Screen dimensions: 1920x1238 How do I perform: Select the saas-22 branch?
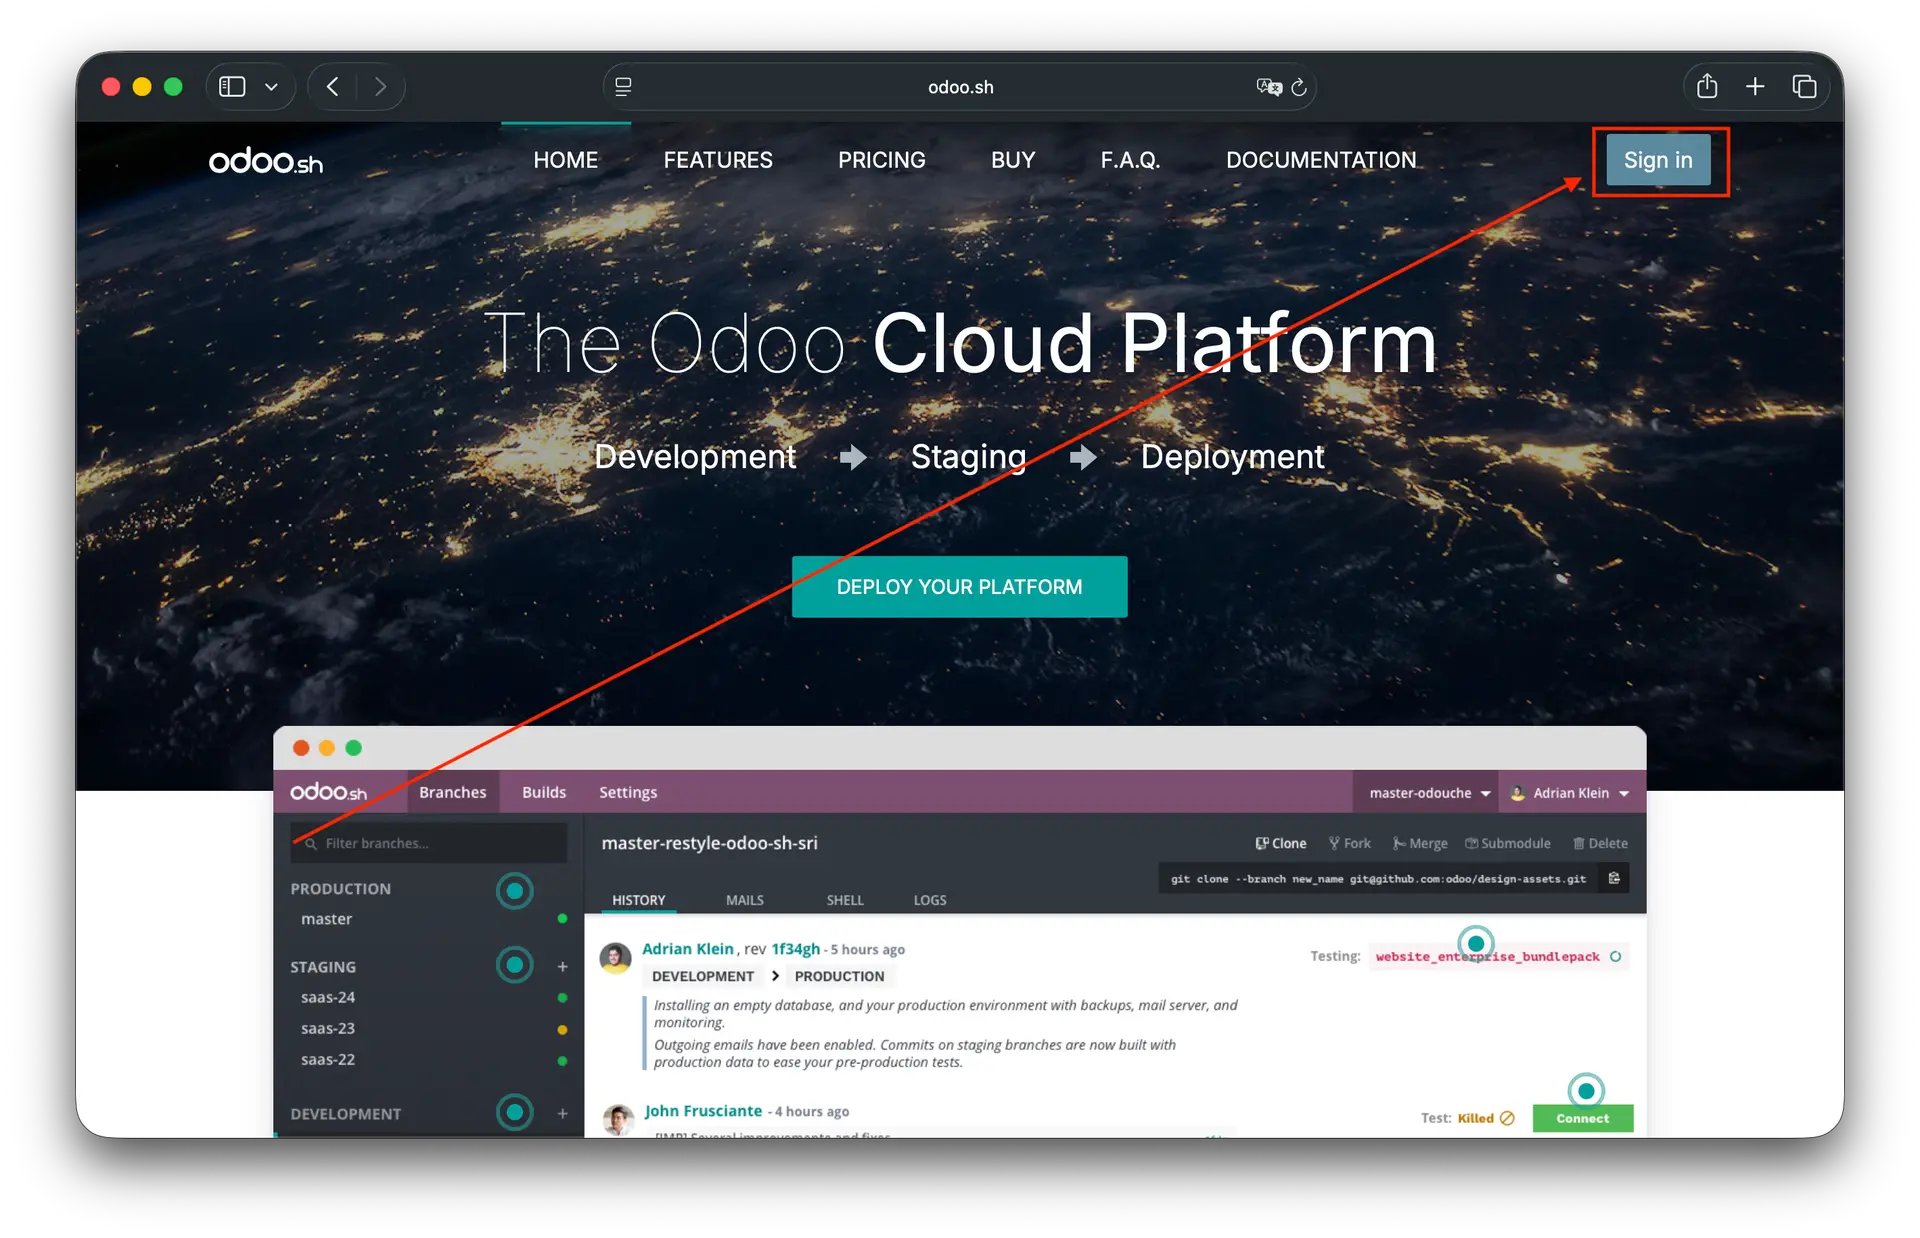pyautogui.click(x=328, y=1059)
